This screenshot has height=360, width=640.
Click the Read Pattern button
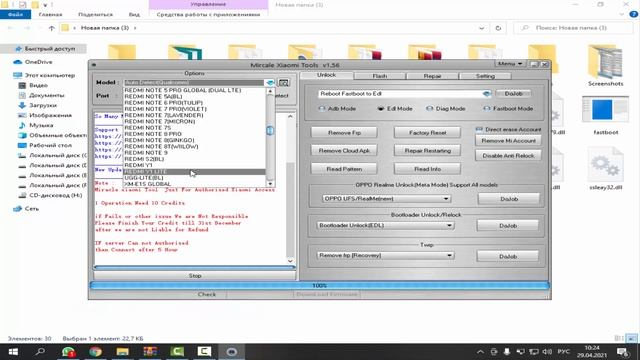tap(344, 169)
